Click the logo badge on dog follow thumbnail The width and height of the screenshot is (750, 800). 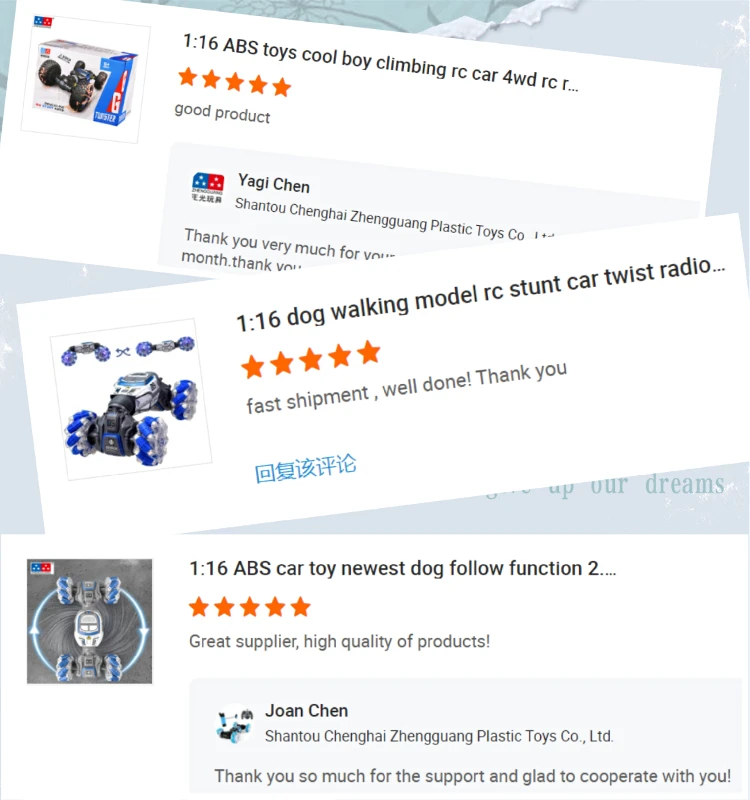pos(41,568)
